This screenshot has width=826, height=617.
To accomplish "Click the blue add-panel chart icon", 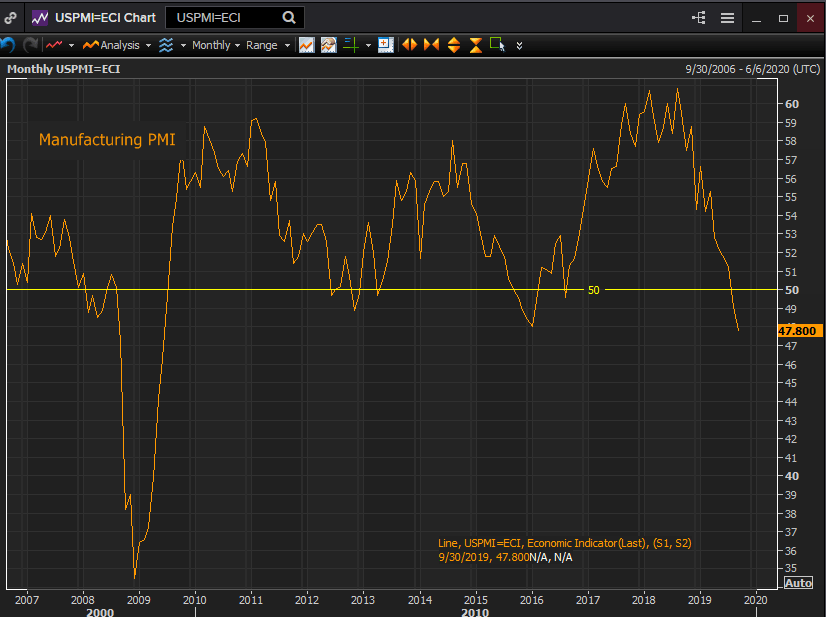I will pos(385,45).
